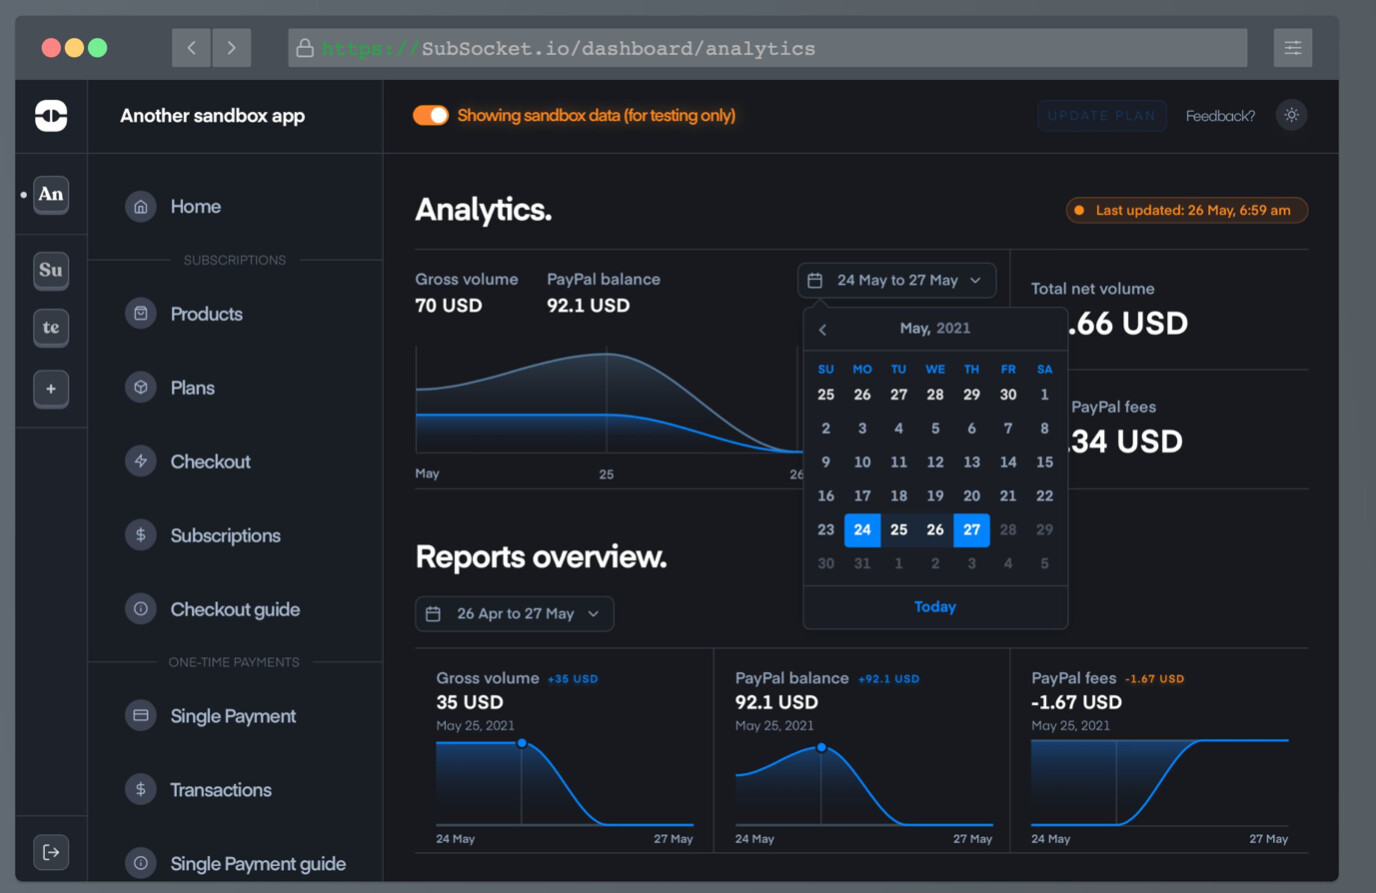
Task: Click the UPDATE PLAN button
Action: pyautogui.click(x=1101, y=115)
